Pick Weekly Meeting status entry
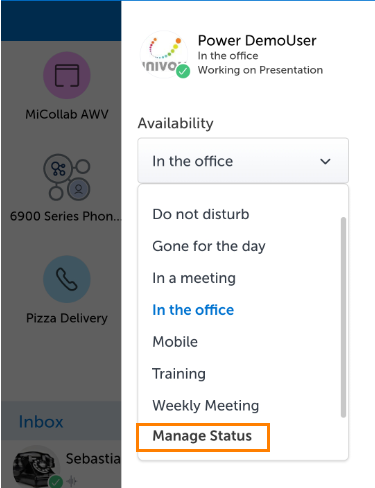The width and height of the screenshot is (375, 488). click(205, 406)
